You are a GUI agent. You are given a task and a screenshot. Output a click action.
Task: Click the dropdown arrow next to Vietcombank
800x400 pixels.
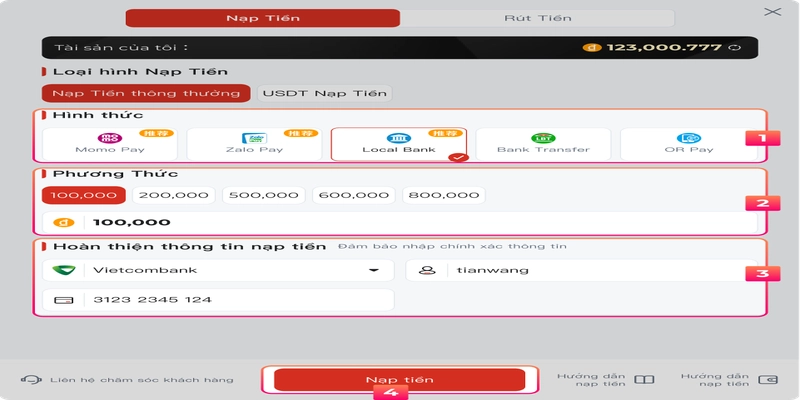pos(374,270)
